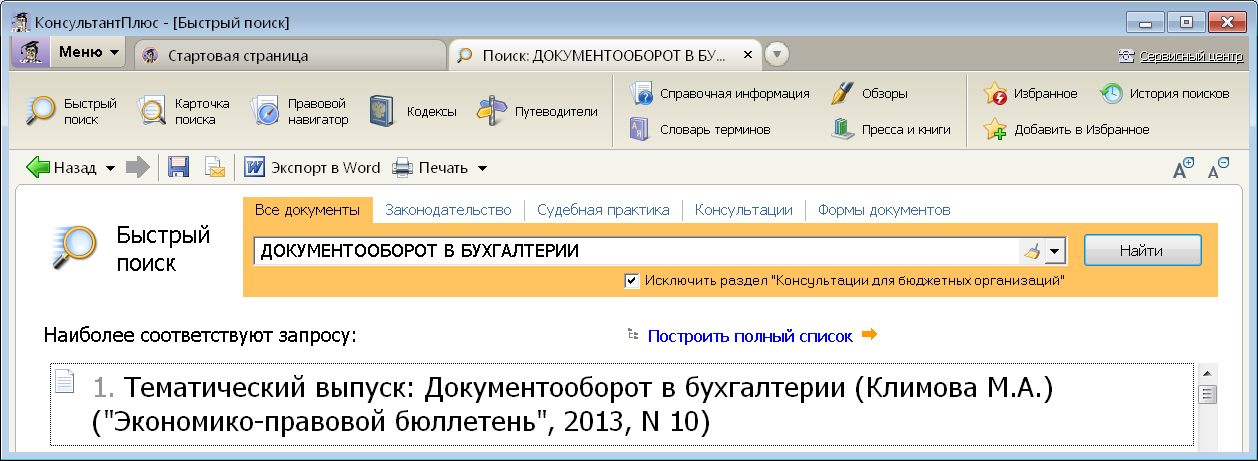The image size is (1258, 461).
Task: Open the Печать options dropdown arrow
Action: click(482, 169)
